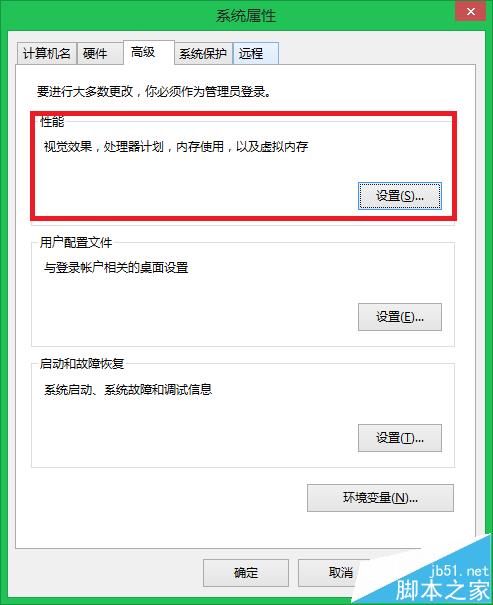Click the 性能 group label
Image resolution: width=493 pixels, height=605 pixels.
tap(52, 122)
